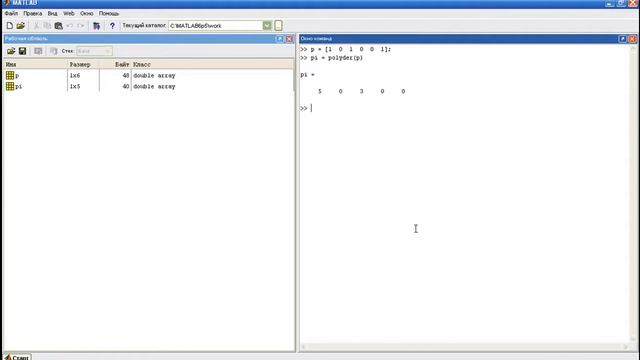640x360 pixels.
Task: Create a new M-file via toolbar icon
Action: coord(9,26)
